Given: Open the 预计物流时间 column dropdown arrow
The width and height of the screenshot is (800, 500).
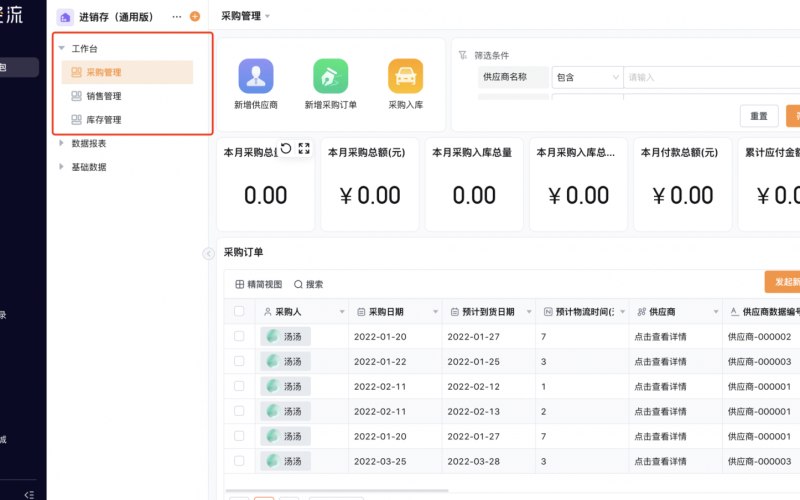Looking at the screenshot, I should click(x=622, y=312).
